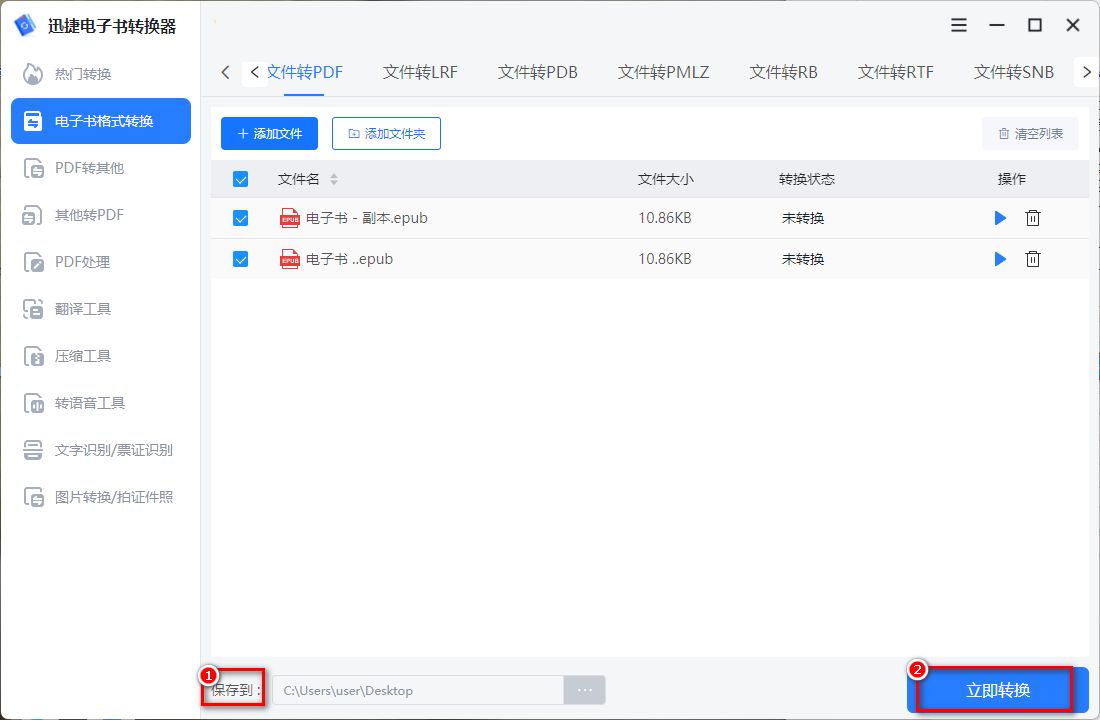This screenshot has height=720, width=1100.
Task: Start converting 电子书 - 副本.epub with its play icon
Action: click(x=1000, y=218)
